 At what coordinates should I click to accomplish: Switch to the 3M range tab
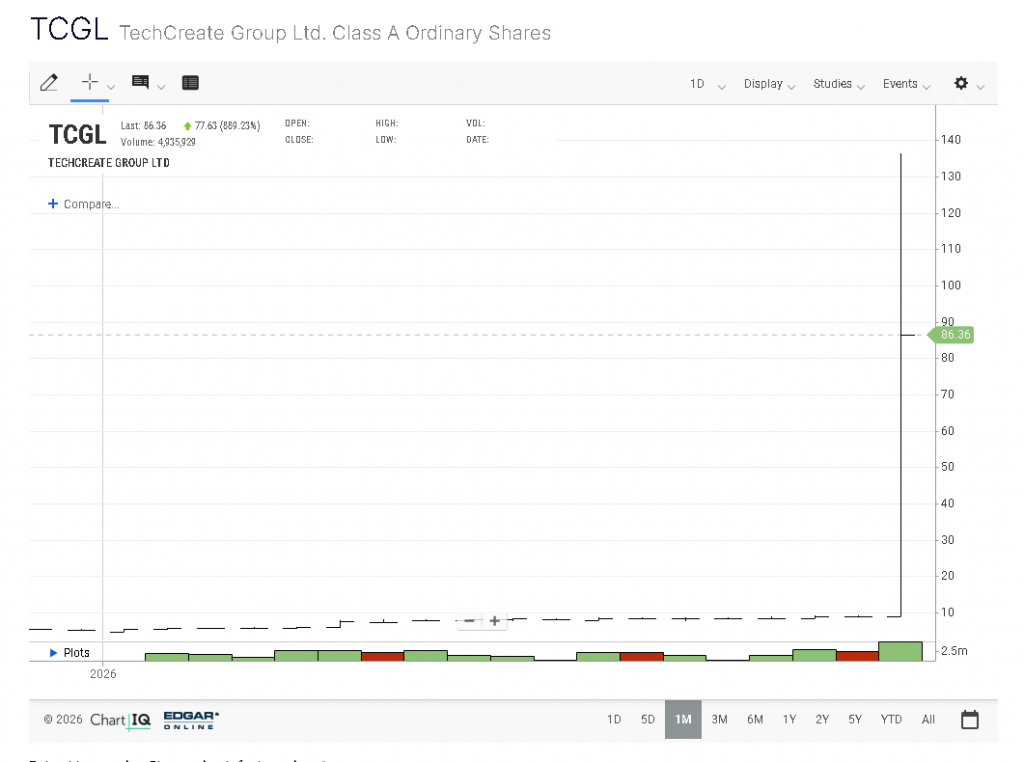[719, 719]
